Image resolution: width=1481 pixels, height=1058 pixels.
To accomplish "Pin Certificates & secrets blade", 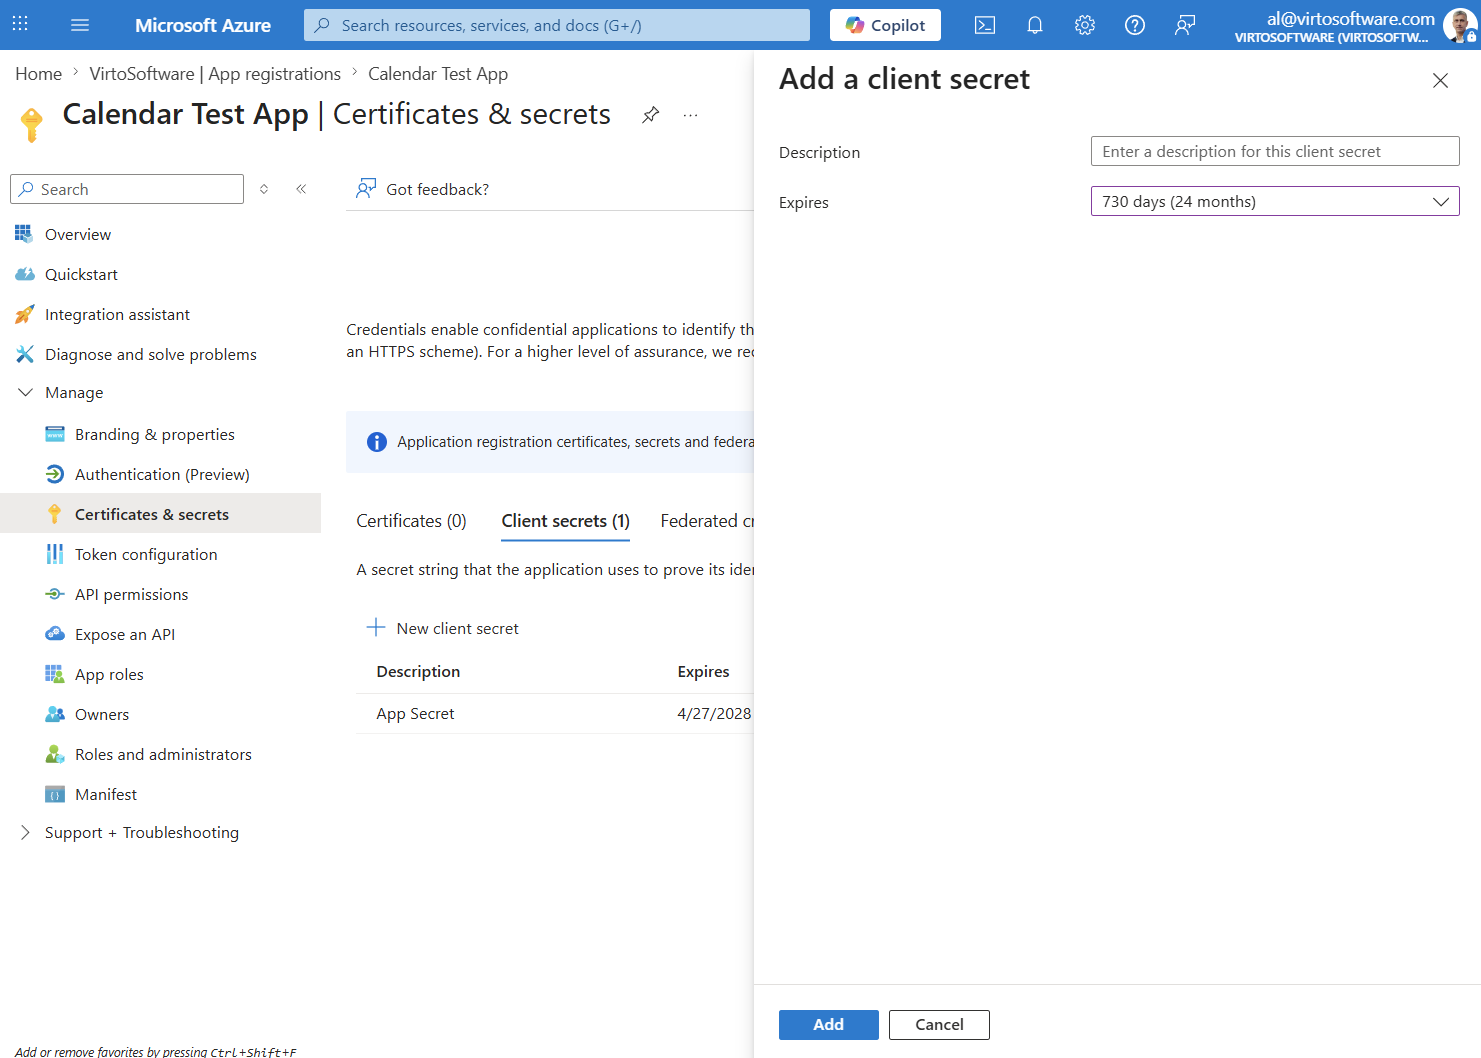I will (651, 115).
